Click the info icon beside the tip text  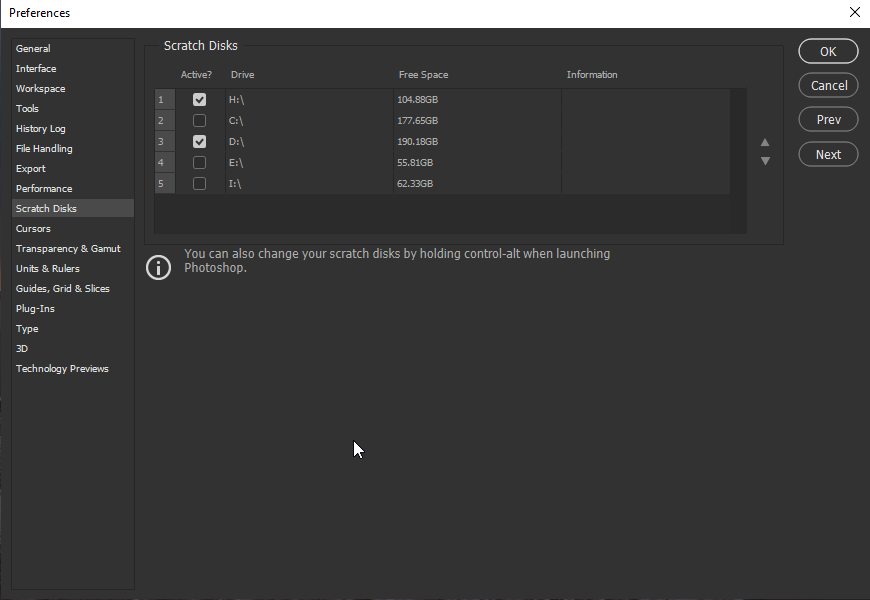(x=158, y=267)
